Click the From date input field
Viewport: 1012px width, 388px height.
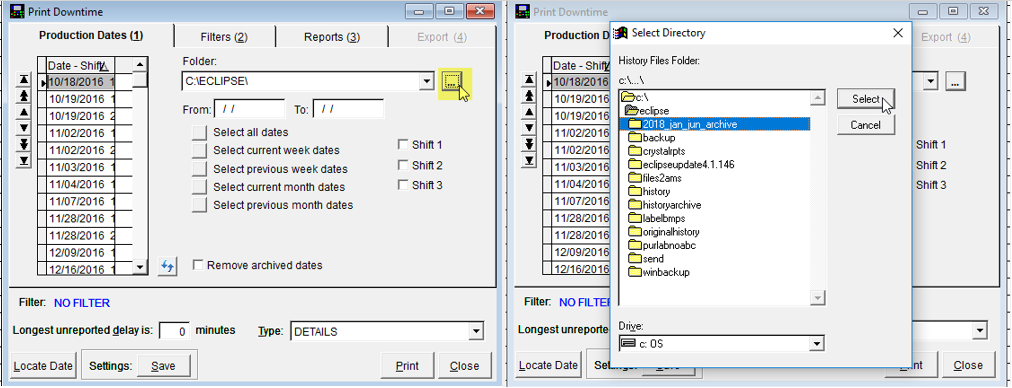coord(249,109)
